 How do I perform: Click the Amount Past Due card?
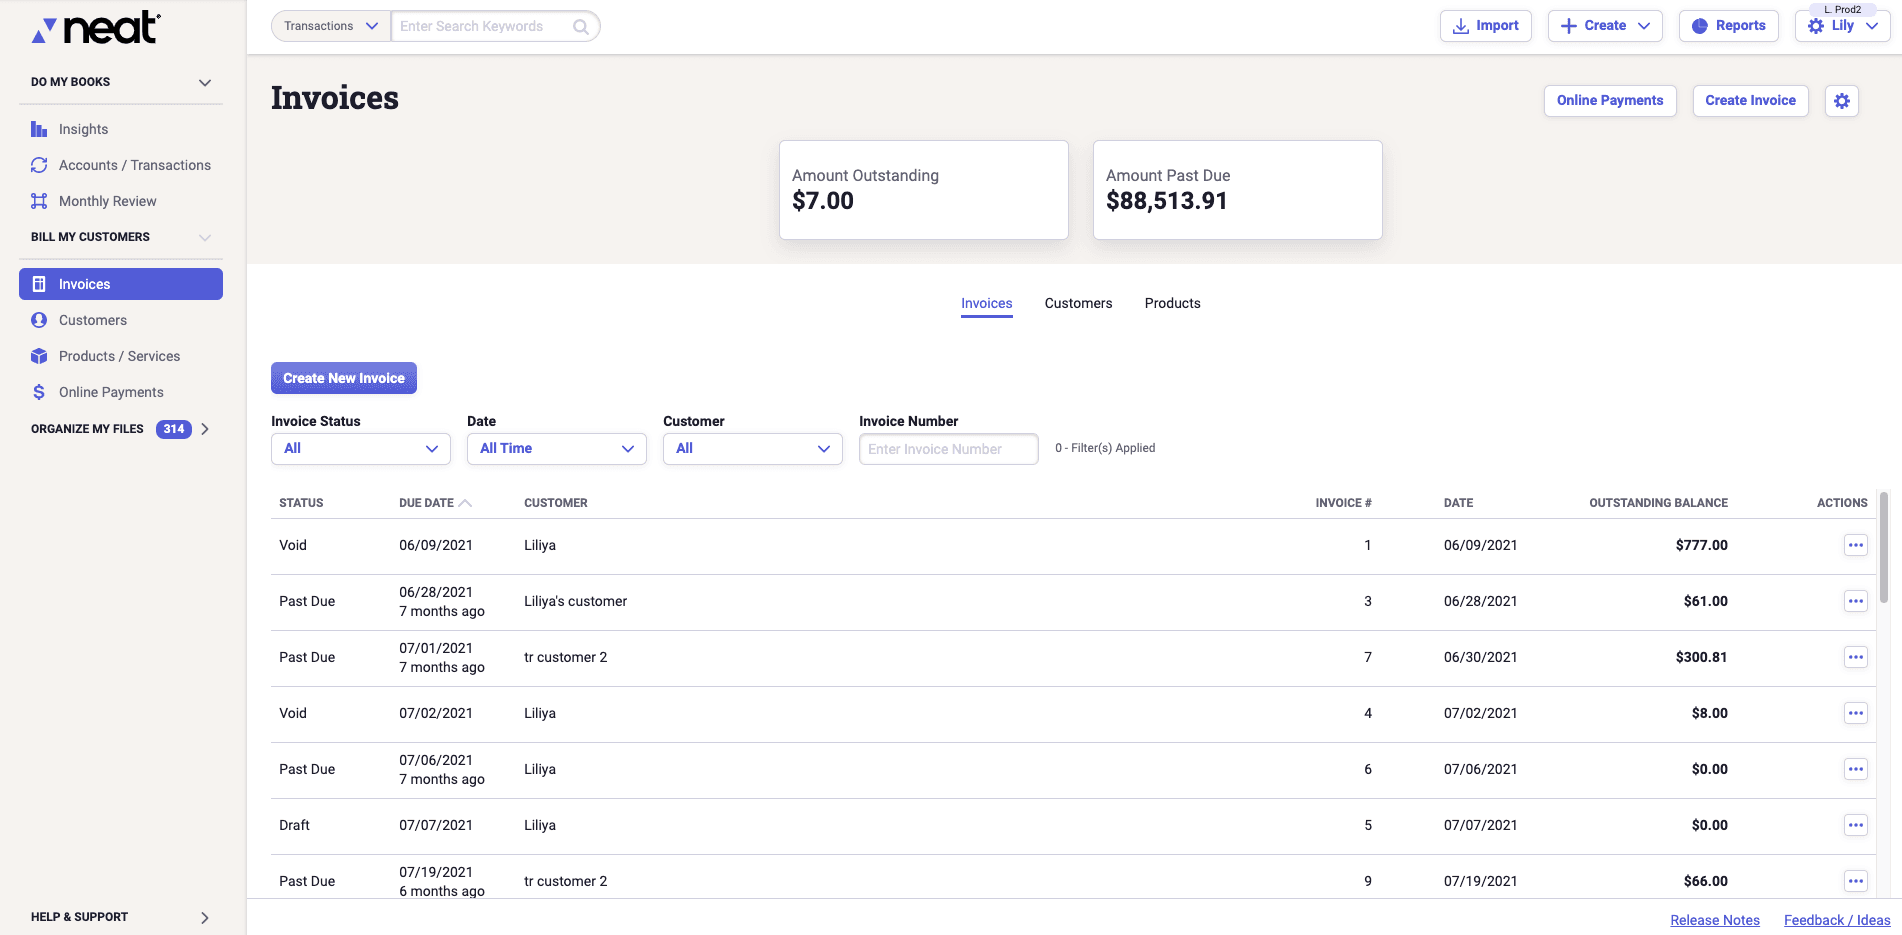pyautogui.click(x=1238, y=190)
